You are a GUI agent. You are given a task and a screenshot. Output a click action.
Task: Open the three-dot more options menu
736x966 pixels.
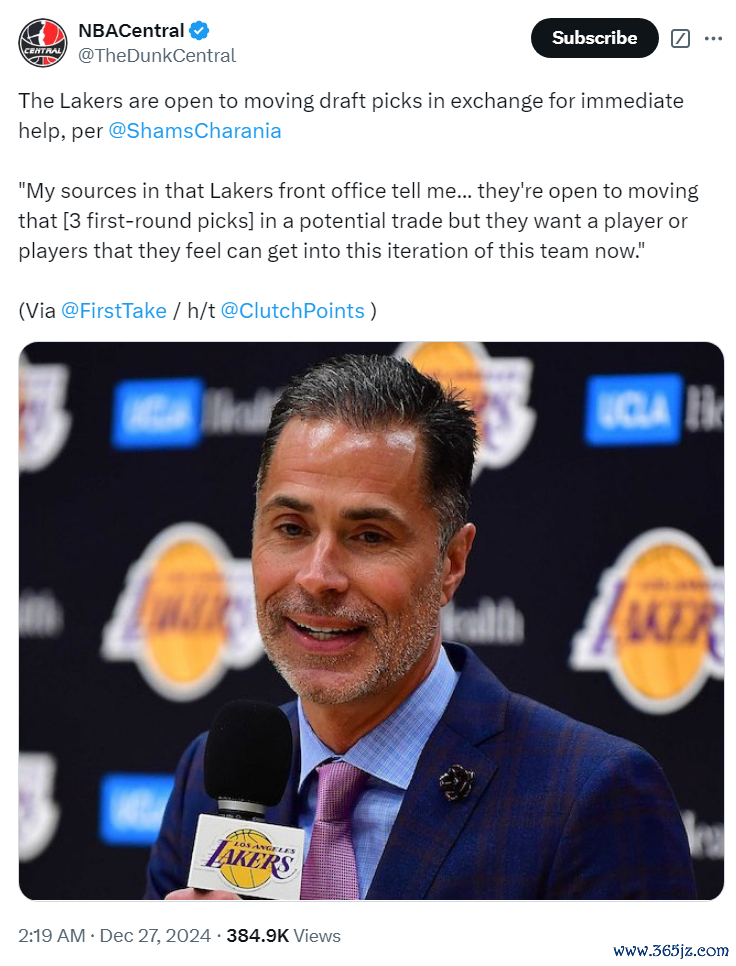pyautogui.click(x=713, y=38)
